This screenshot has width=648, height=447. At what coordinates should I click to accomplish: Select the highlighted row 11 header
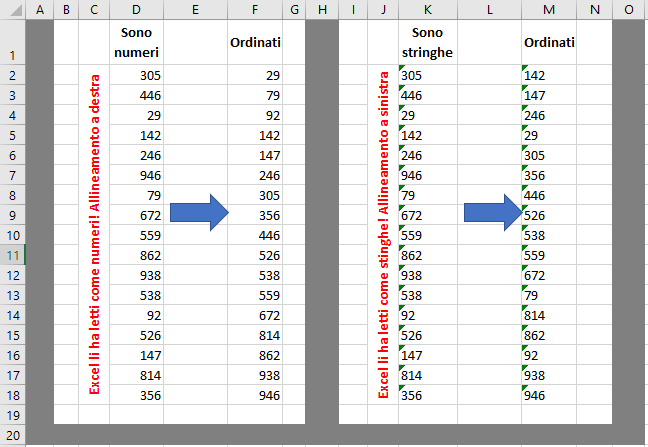pyautogui.click(x=12, y=255)
